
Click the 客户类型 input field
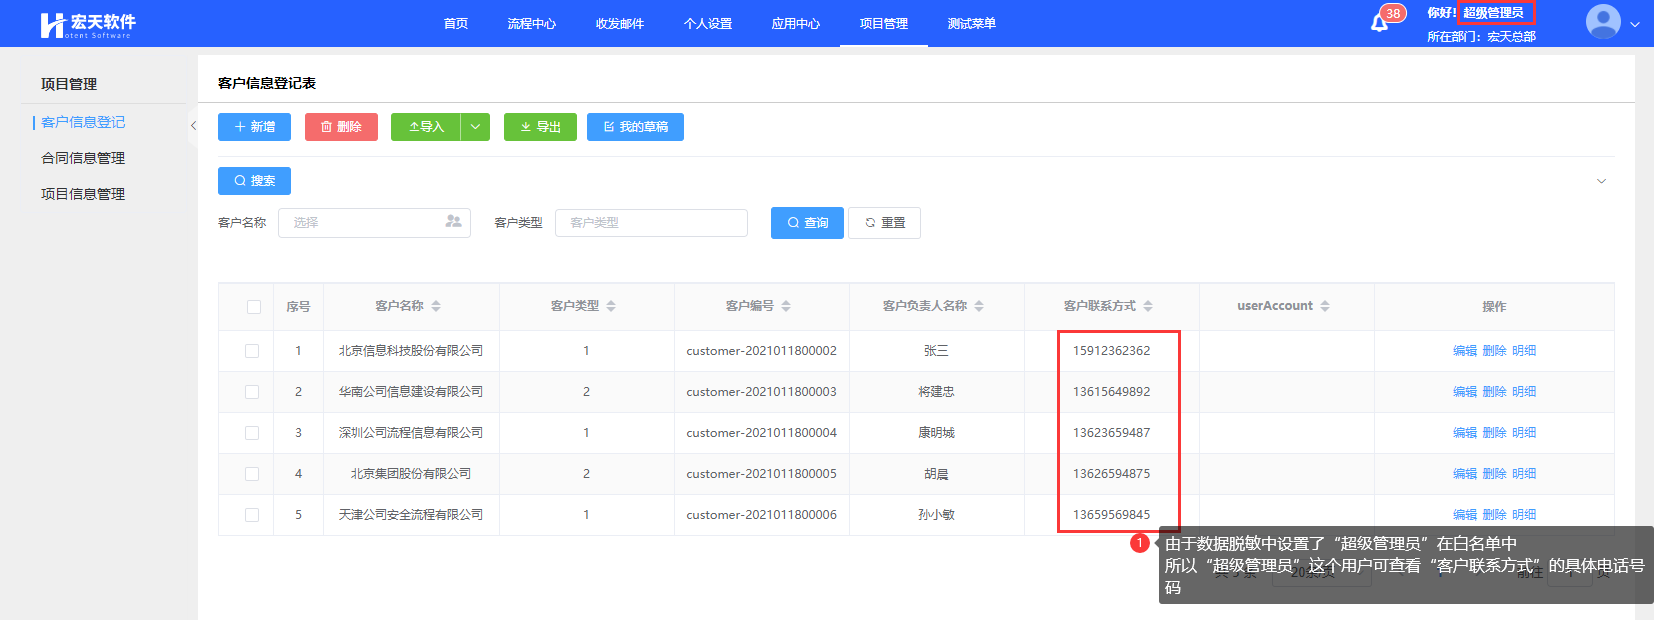click(650, 223)
